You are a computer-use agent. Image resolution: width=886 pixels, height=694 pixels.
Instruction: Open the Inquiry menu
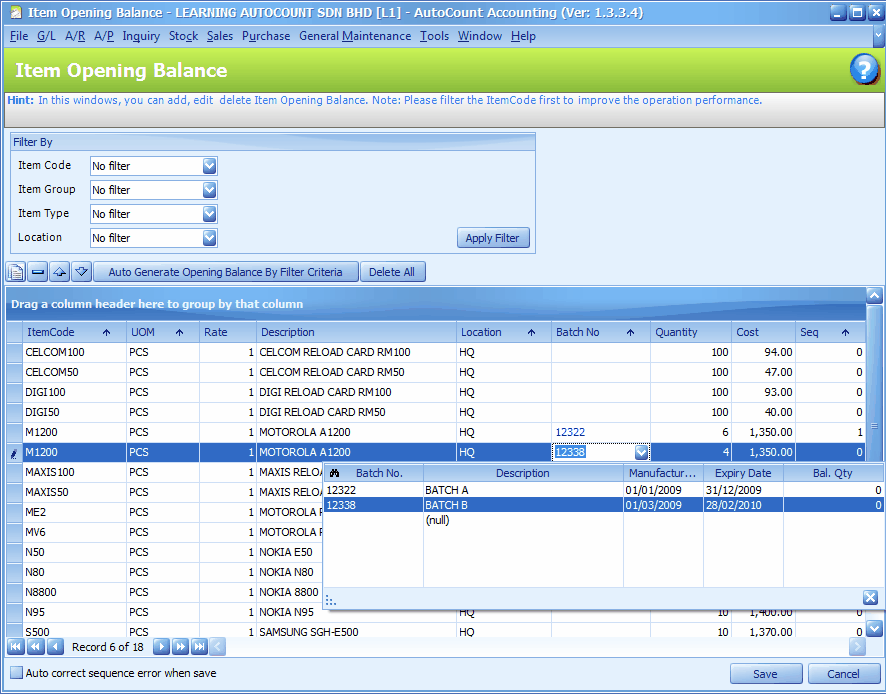[141, 36]
